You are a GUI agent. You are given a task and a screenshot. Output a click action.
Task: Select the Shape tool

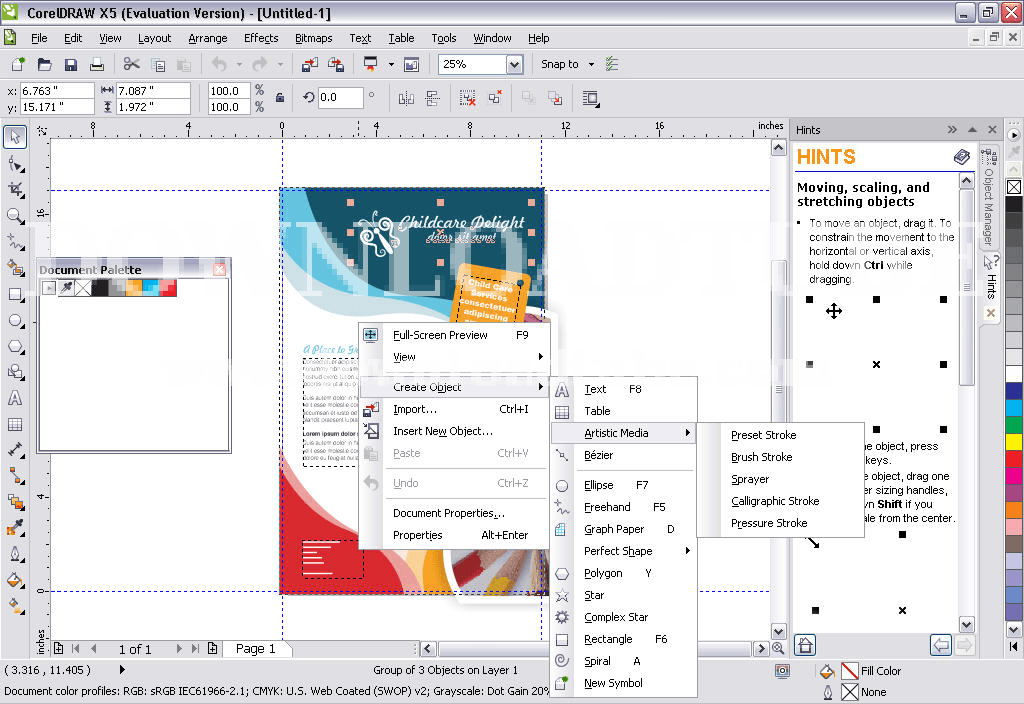click(14, 163)
